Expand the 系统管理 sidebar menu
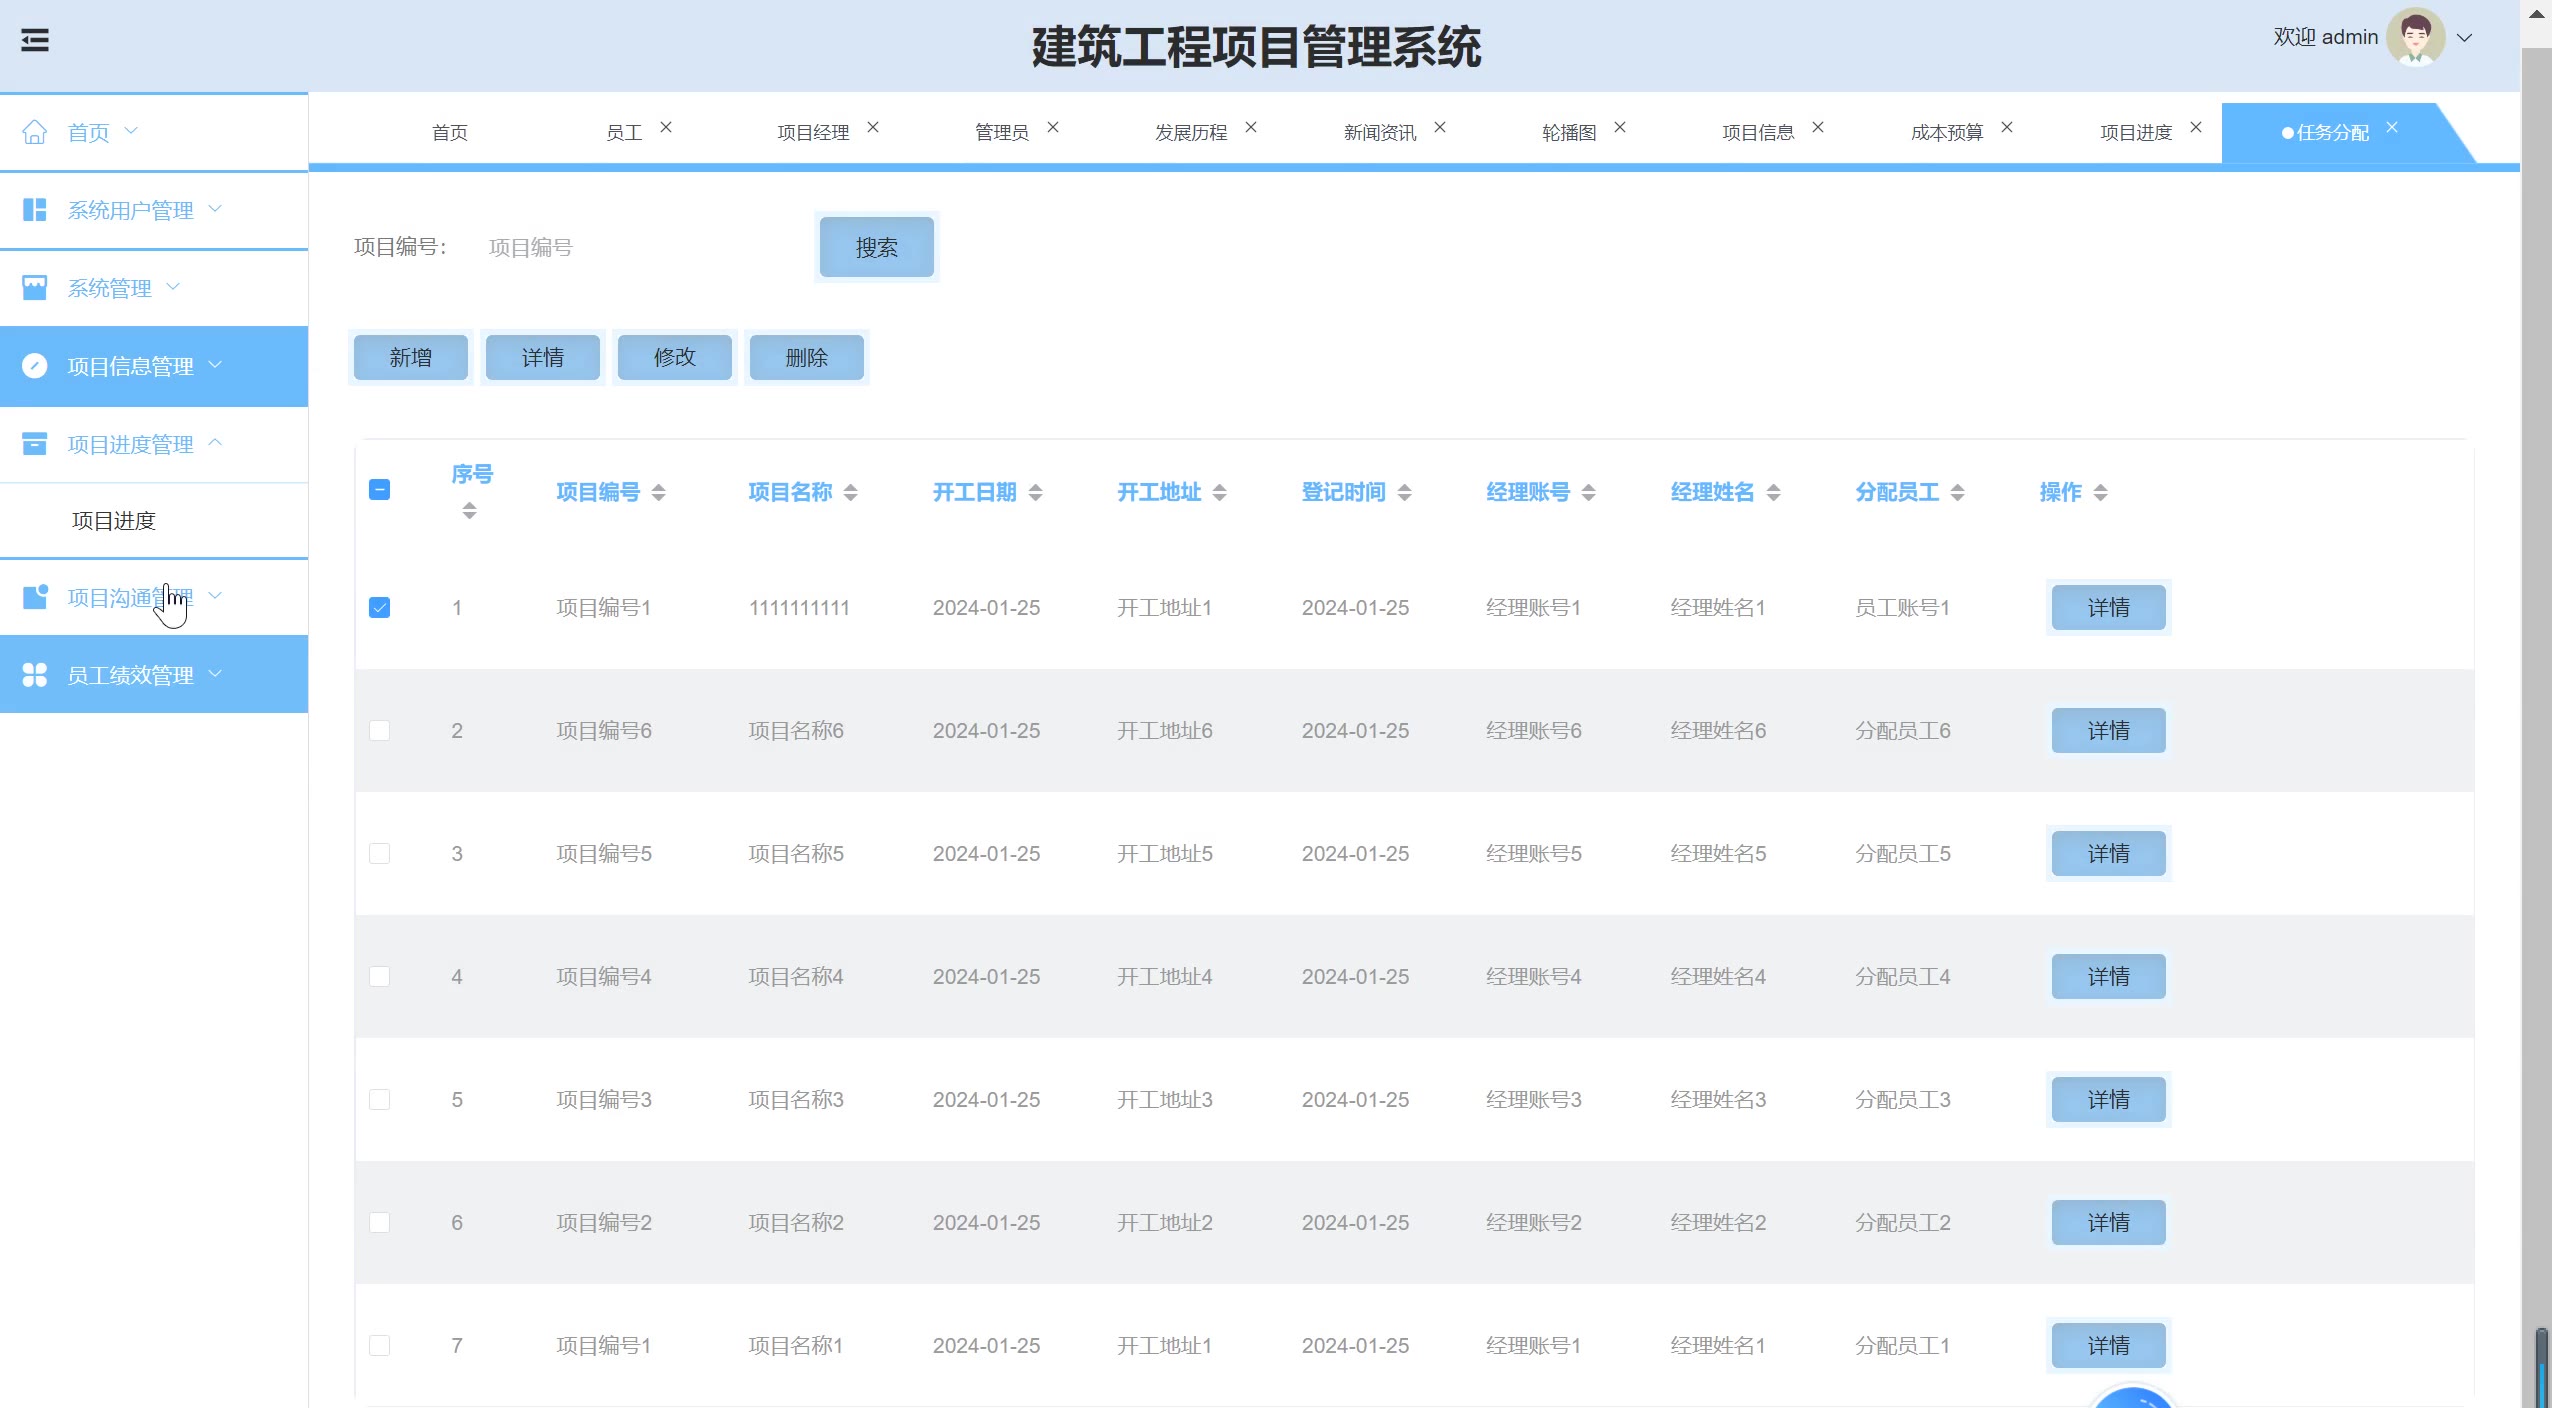The width and height of the screenshot is (2552, 1408). pyautogui.click(x=110, y=288)
